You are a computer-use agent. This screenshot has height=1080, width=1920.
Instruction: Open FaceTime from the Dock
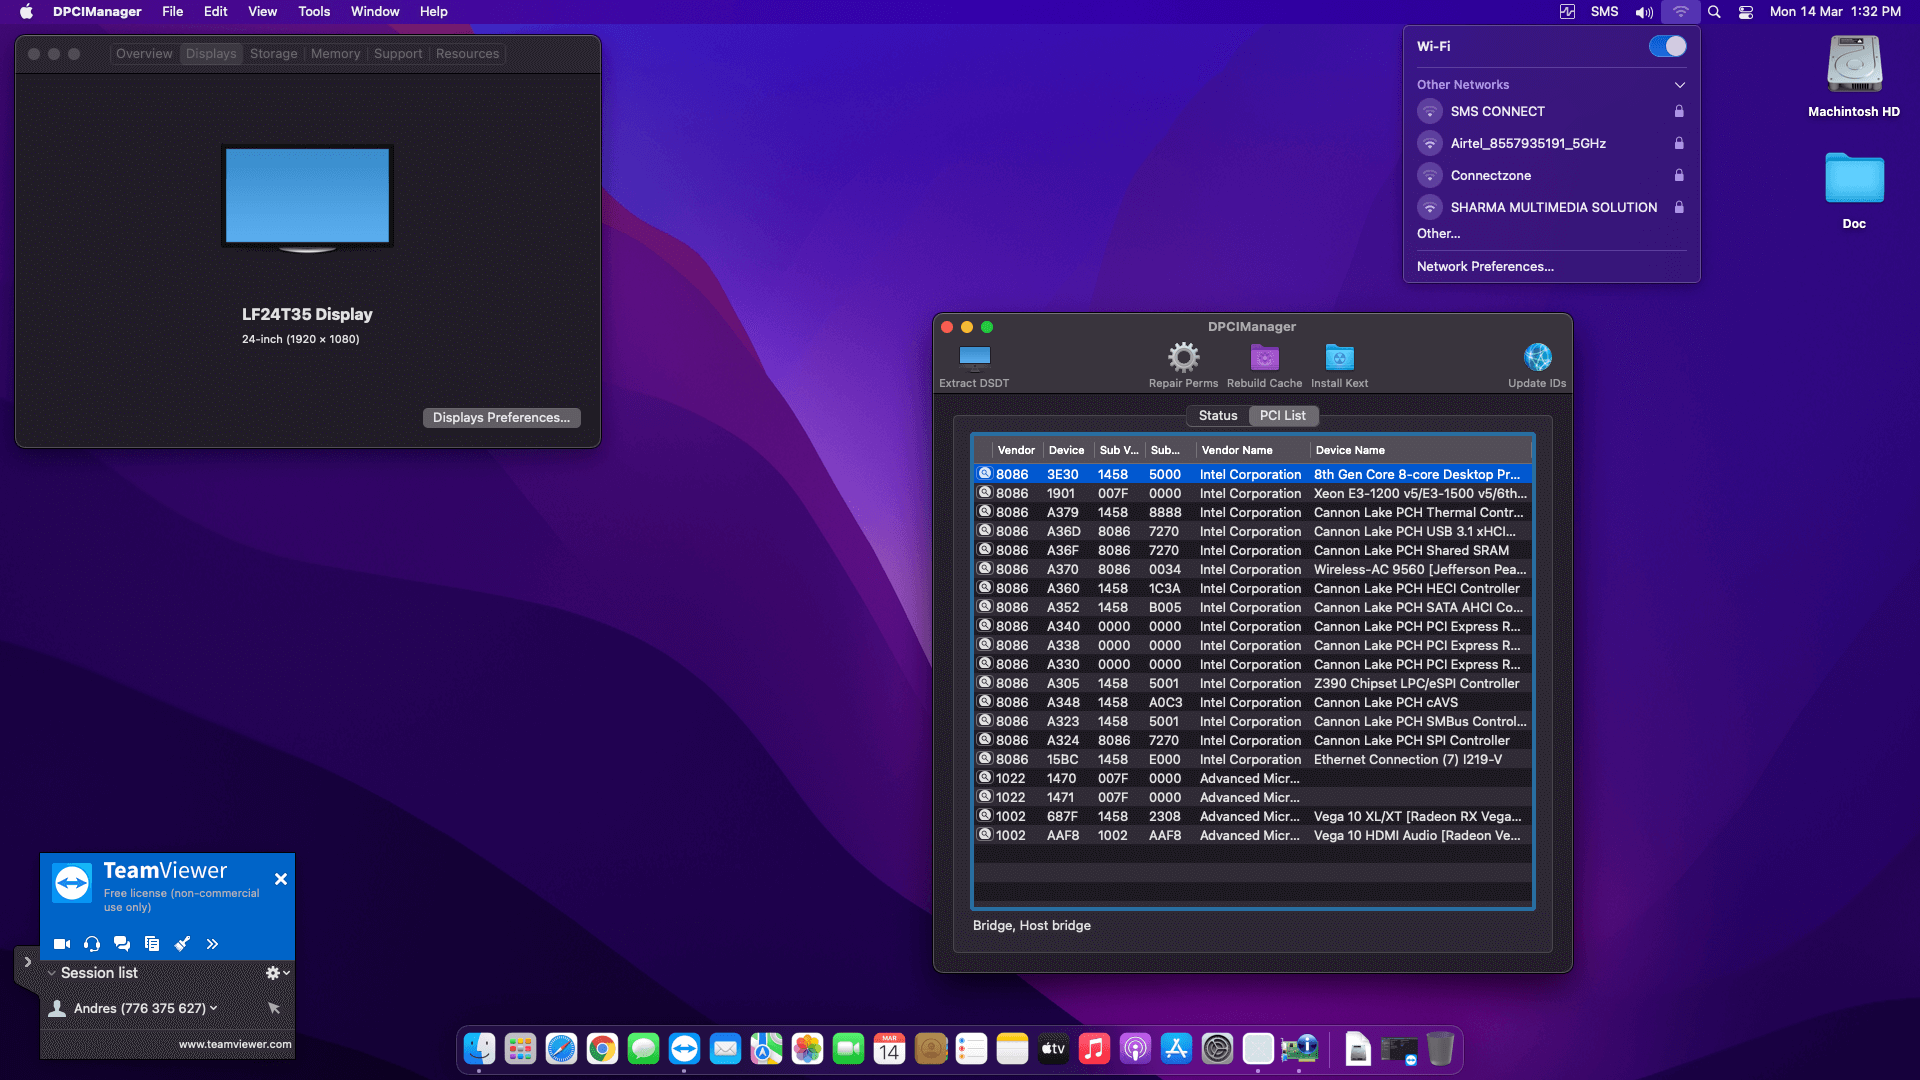[848, 1049]
